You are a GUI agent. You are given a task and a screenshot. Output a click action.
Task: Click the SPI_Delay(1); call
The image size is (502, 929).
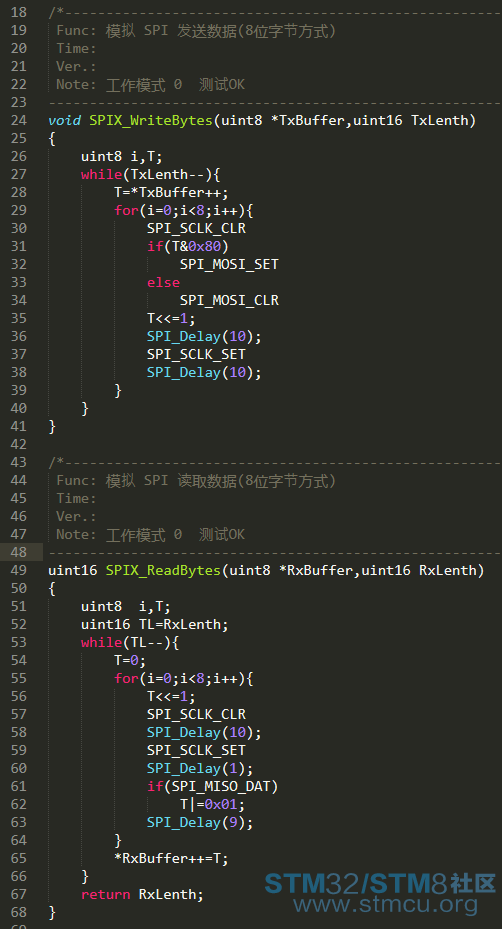click(200, 768)
